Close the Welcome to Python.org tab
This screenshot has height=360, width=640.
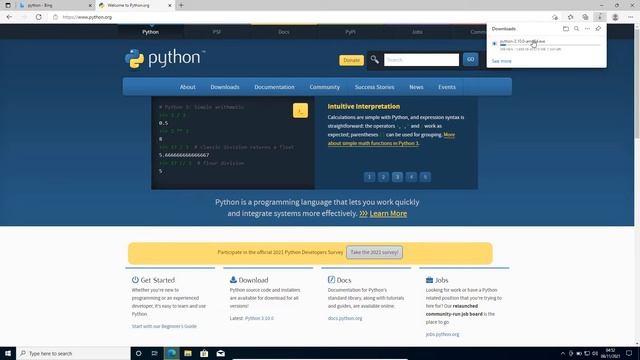coord(170,5)
